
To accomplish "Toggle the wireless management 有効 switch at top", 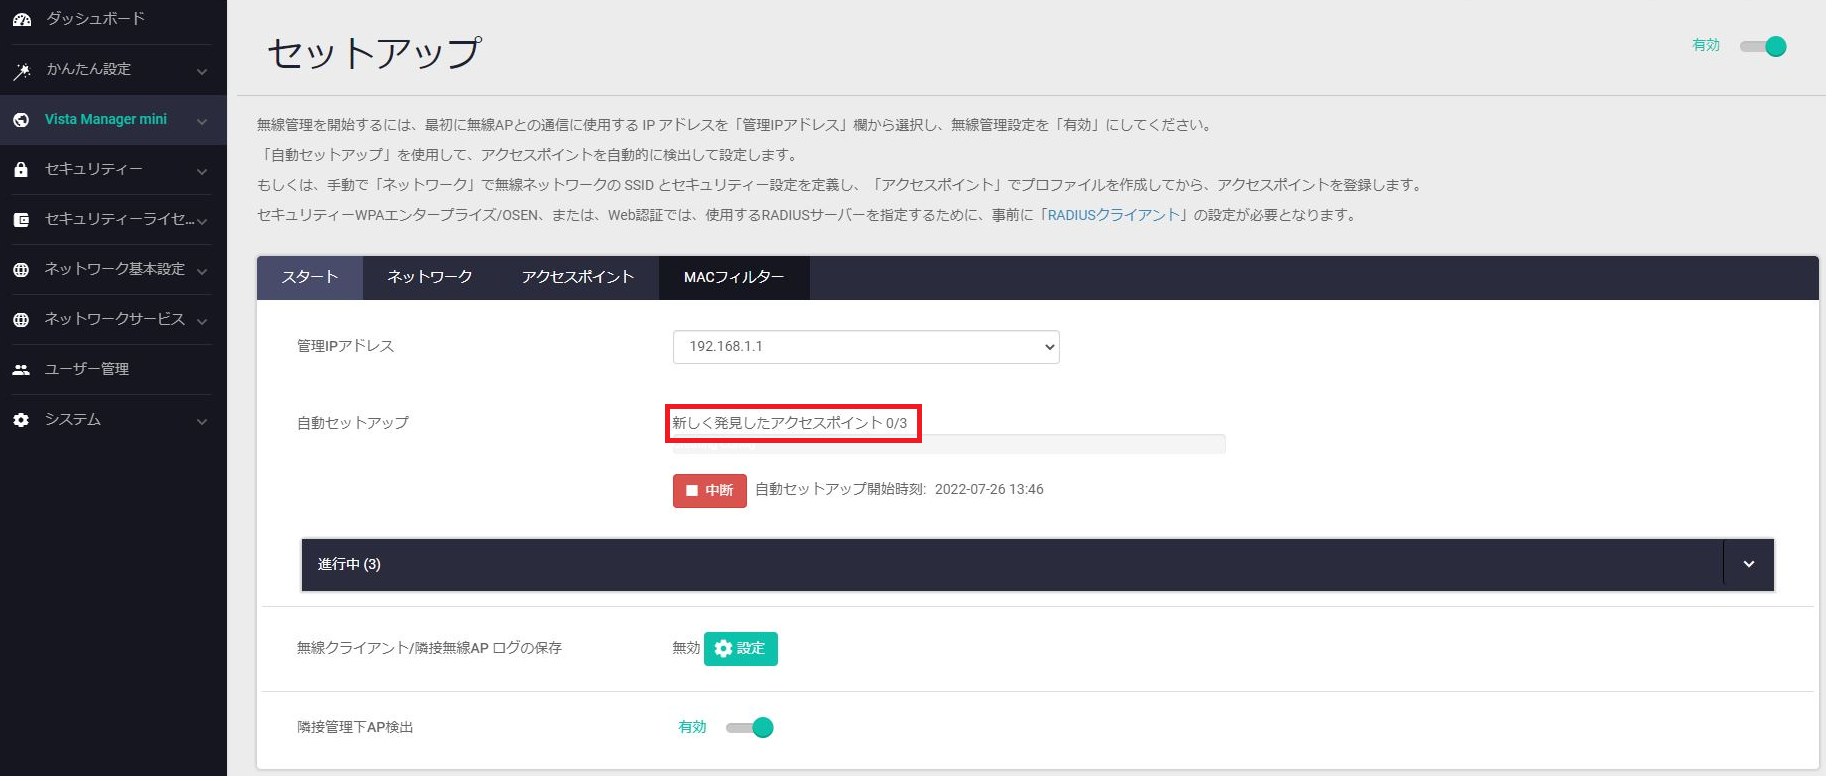I will (x=1763, y=46).
